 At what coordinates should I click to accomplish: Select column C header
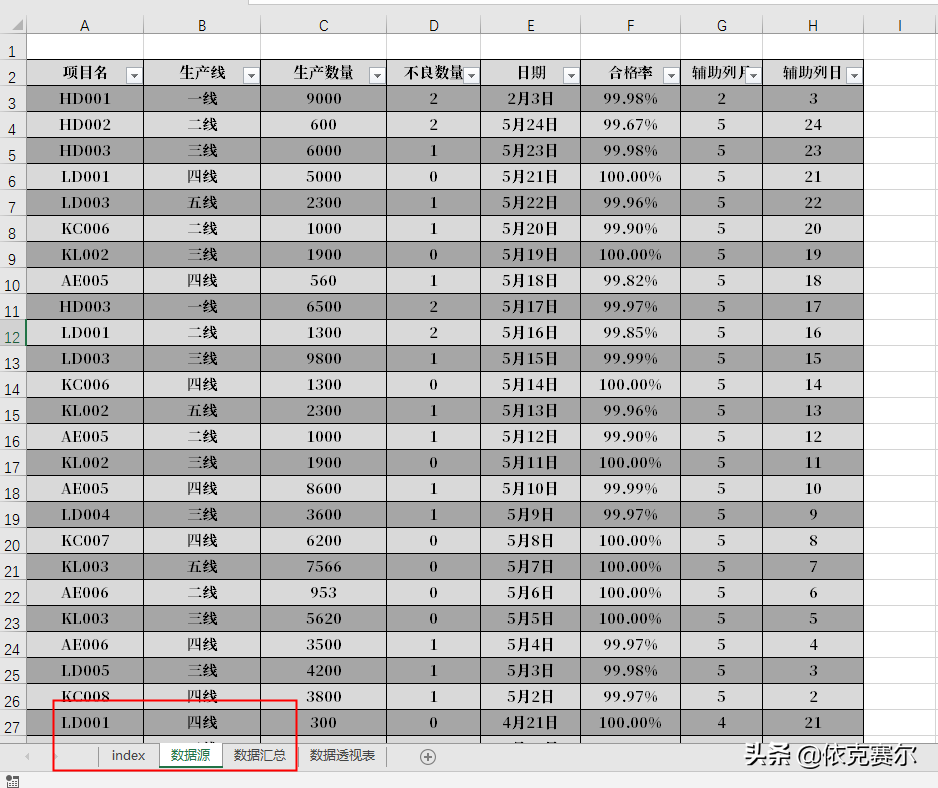[324, 25]
